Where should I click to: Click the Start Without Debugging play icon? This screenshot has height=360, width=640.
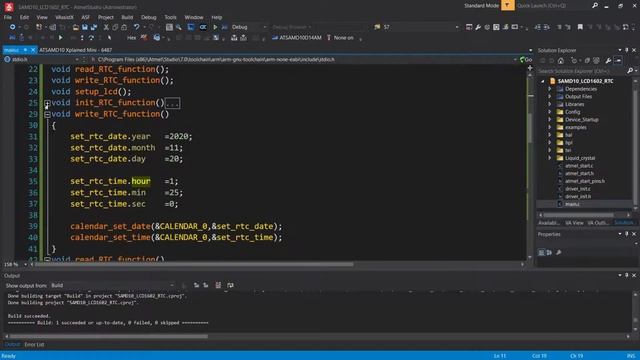click(215, 27)
